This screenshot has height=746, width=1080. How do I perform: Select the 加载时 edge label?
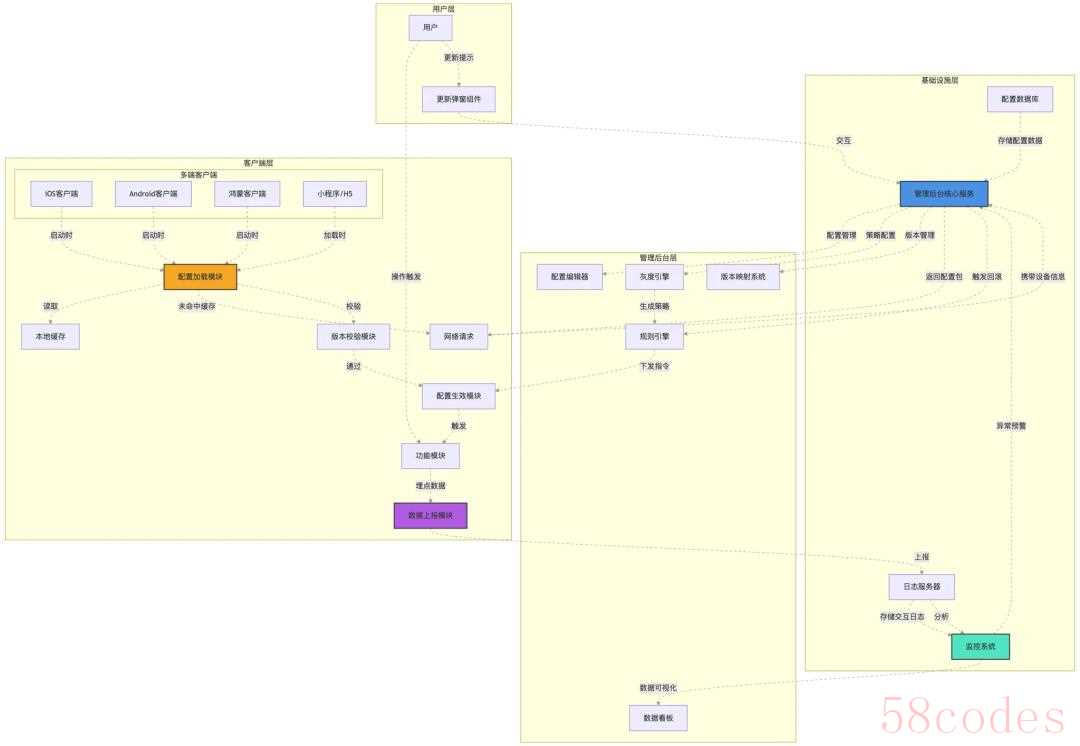pyautogui.click(x=335, y=236)
